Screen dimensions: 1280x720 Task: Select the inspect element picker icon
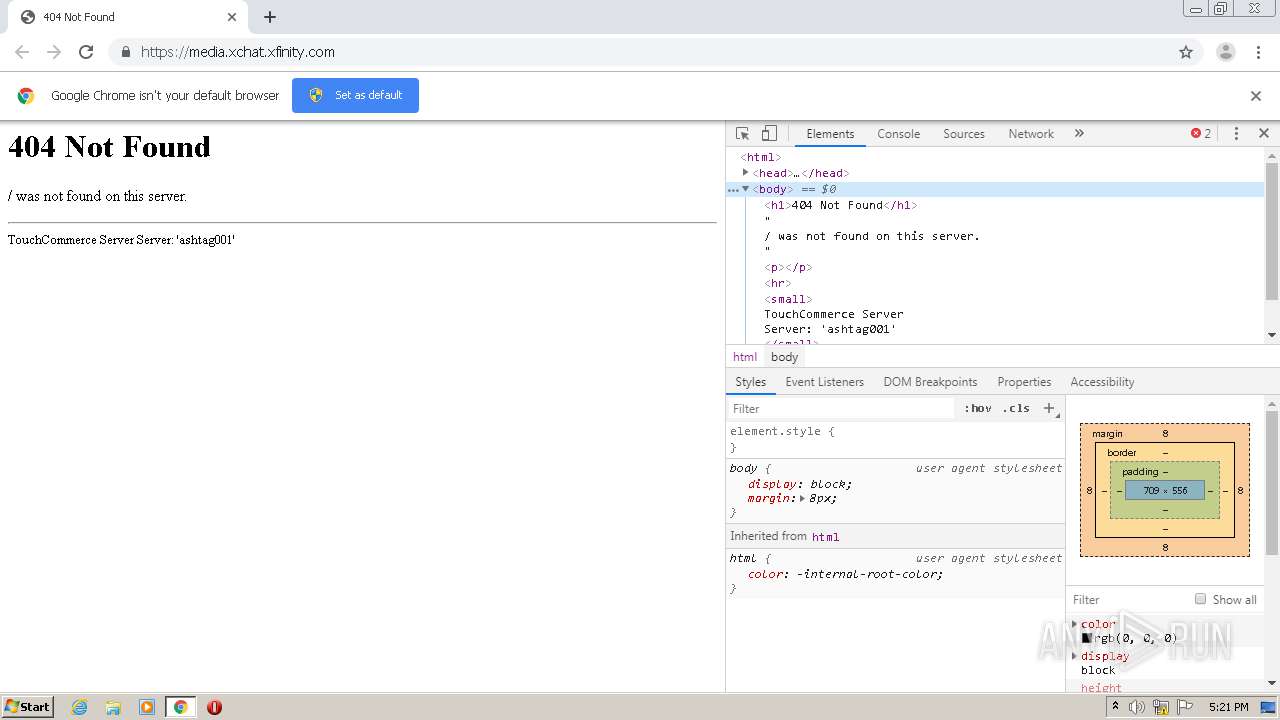coord(742,133)
